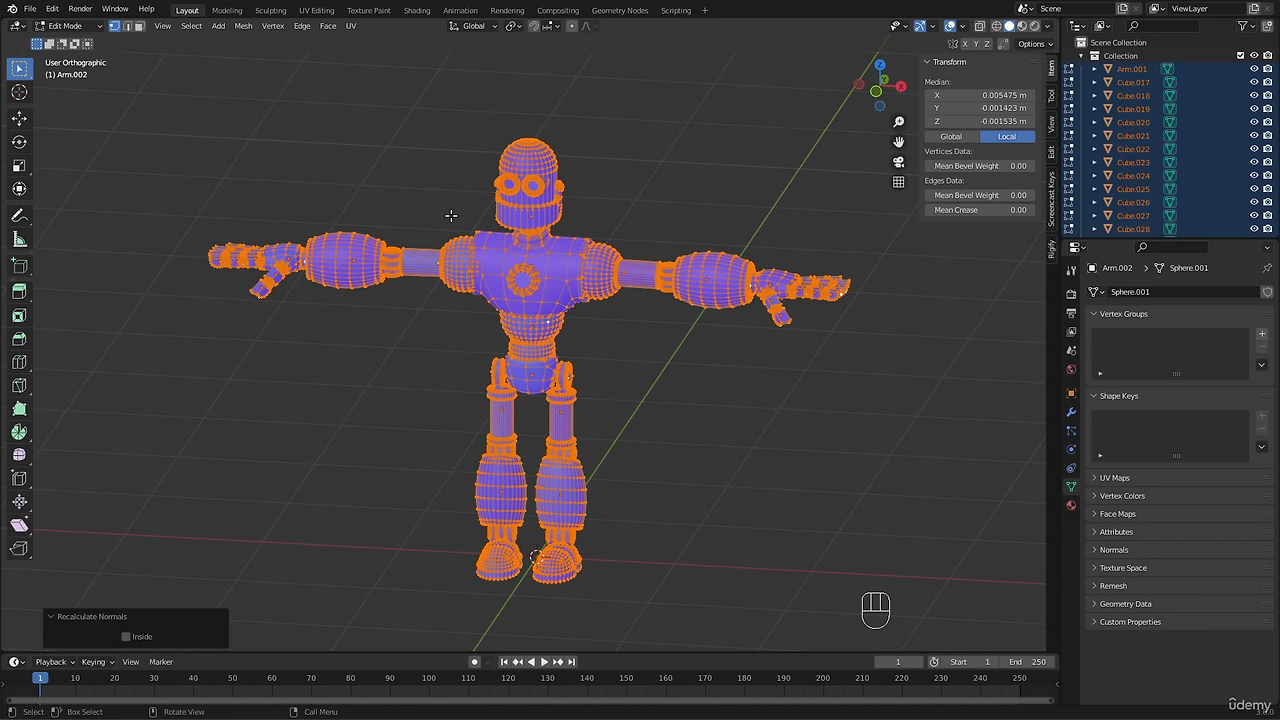Select the Annotate pencil tool
The image size is (1280, 720).
(19, 216)
